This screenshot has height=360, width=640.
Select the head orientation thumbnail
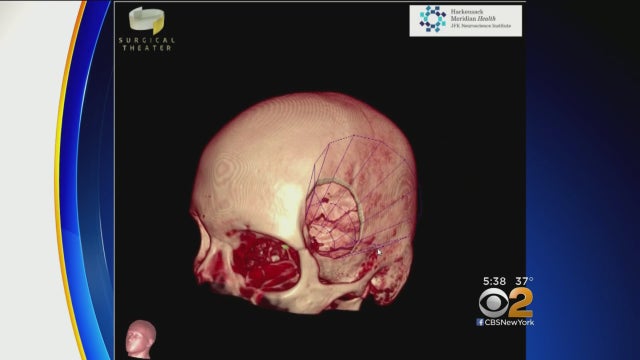pos(140,338)
